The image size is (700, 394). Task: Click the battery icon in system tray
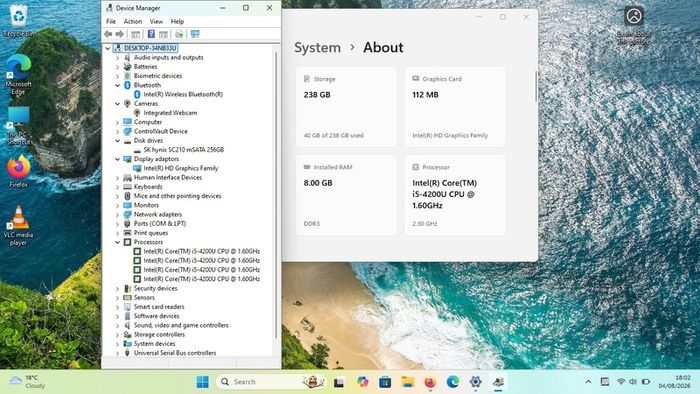[x=646, y=382]
